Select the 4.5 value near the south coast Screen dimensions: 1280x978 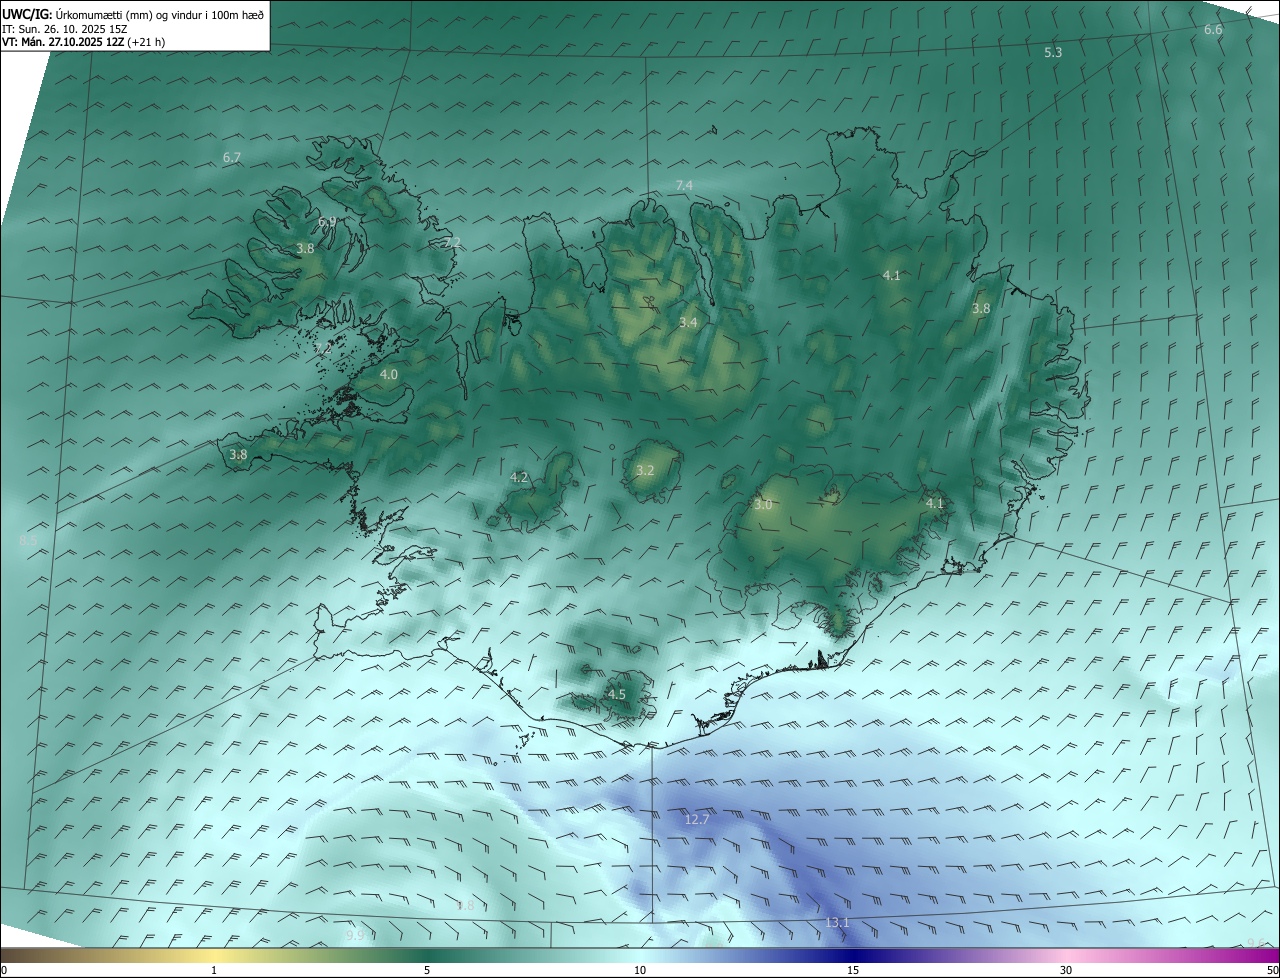coord(617,694)
